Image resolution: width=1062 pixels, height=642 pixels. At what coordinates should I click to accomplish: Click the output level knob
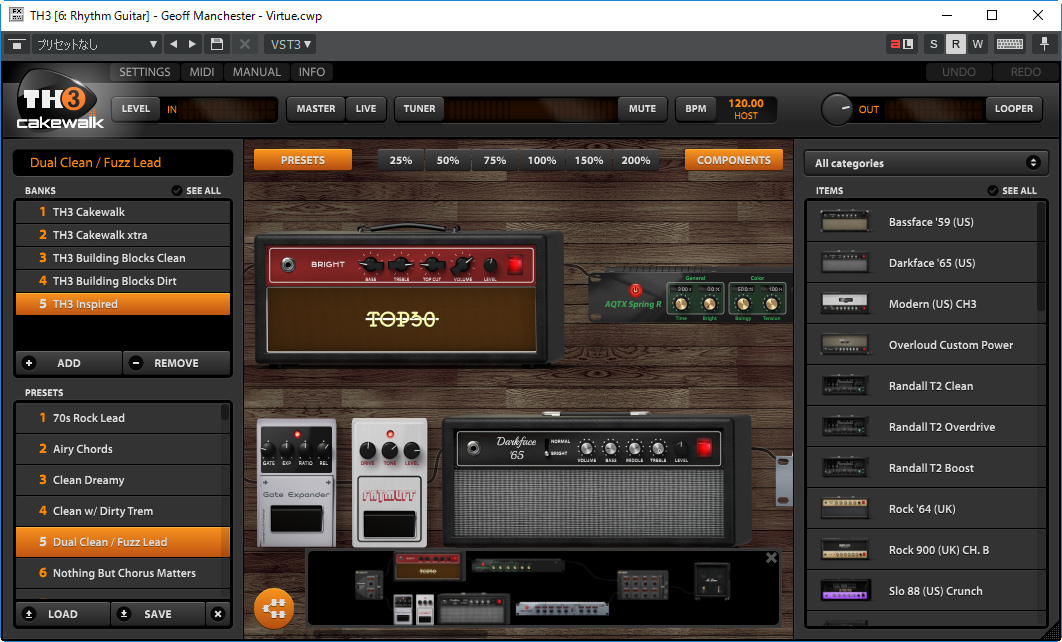click(x=836, y=109)
